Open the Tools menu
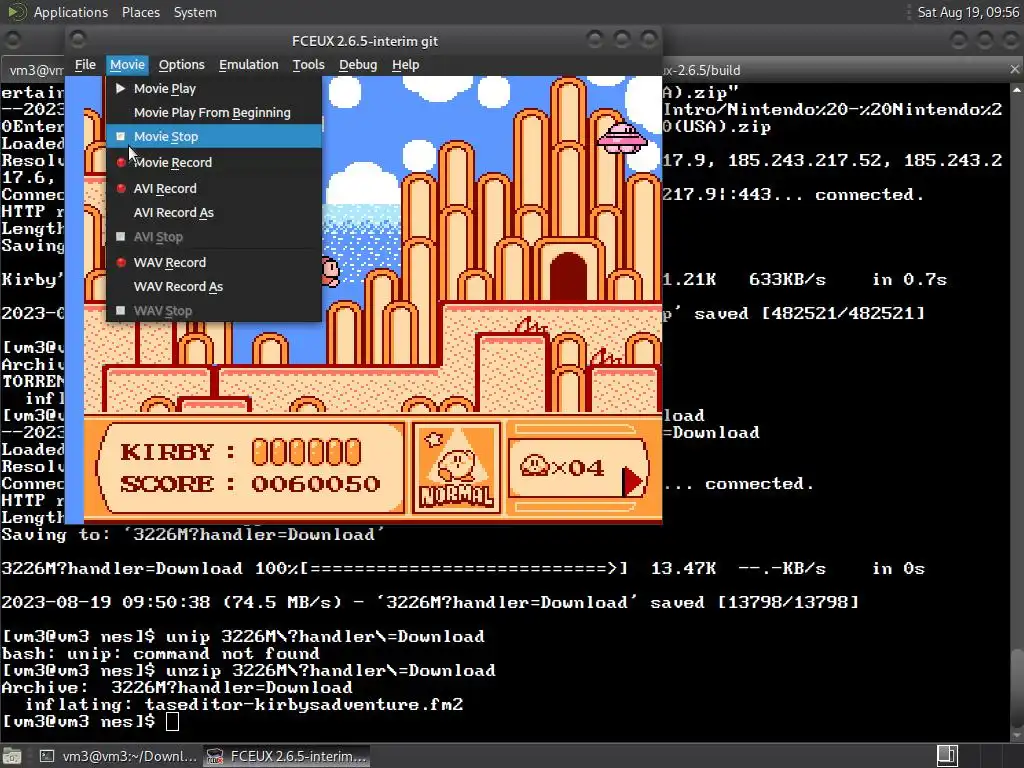 tap(308, 65)
